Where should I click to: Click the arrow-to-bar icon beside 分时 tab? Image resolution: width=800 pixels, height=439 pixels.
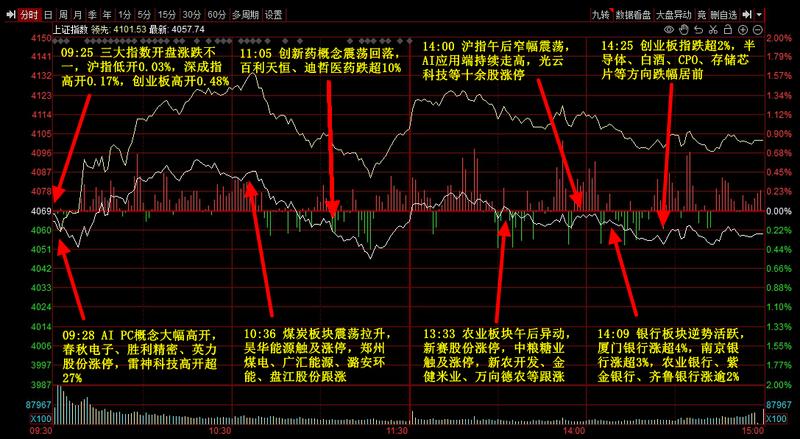coord(10,15)
